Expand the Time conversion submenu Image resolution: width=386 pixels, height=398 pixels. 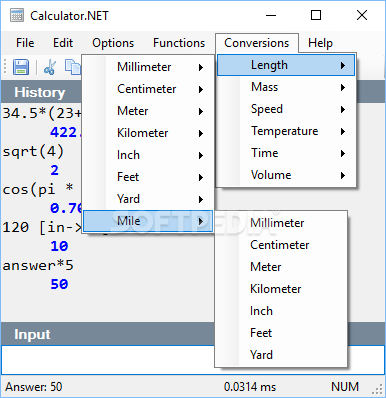pos(286,153)
